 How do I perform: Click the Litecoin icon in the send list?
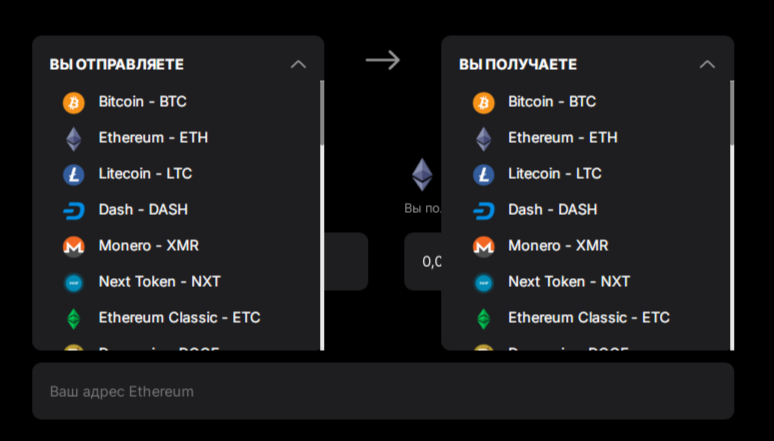[x=74, y=174]
